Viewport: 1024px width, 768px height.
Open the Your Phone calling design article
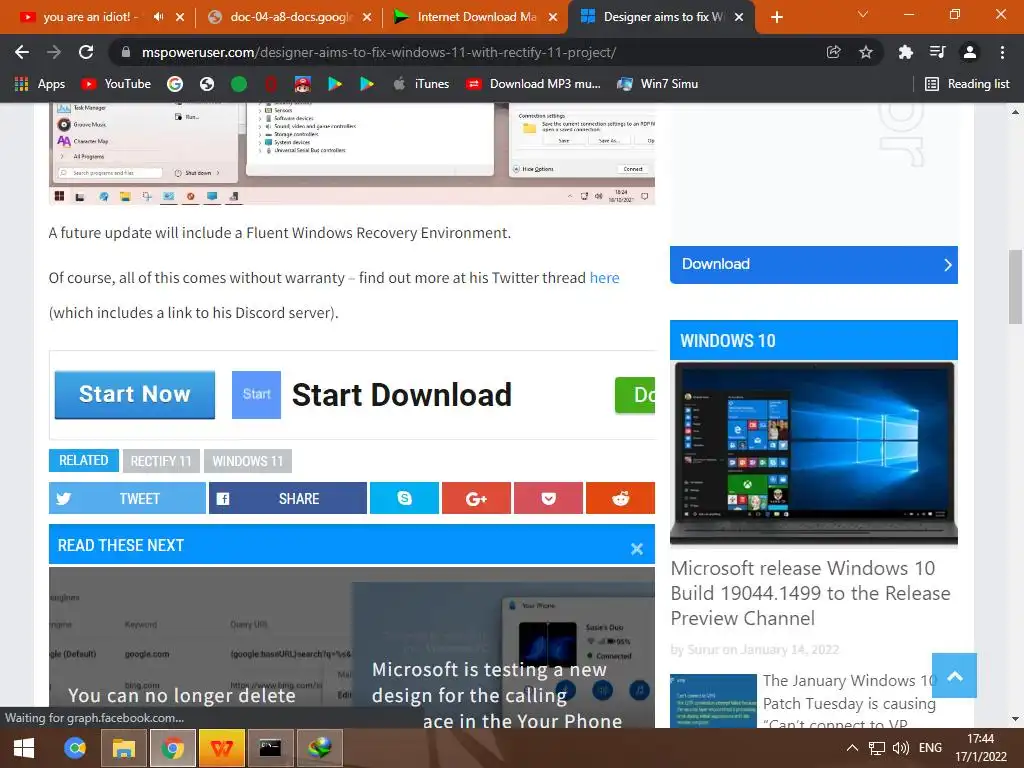click(497, 696)
